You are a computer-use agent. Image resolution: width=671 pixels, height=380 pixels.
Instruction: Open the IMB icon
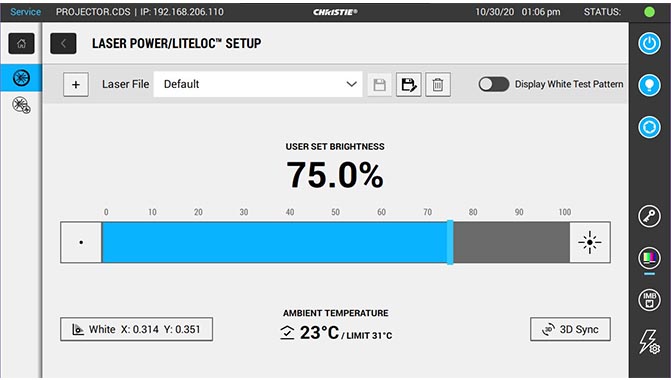click(x=649, y=300)
